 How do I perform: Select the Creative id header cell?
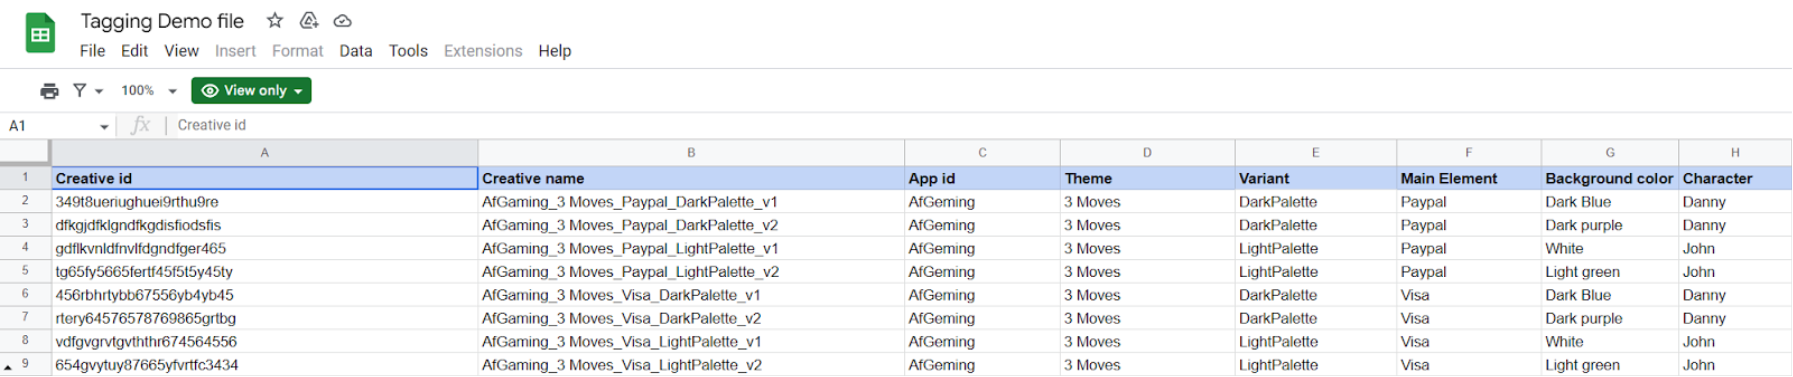[x=264, y=178]
